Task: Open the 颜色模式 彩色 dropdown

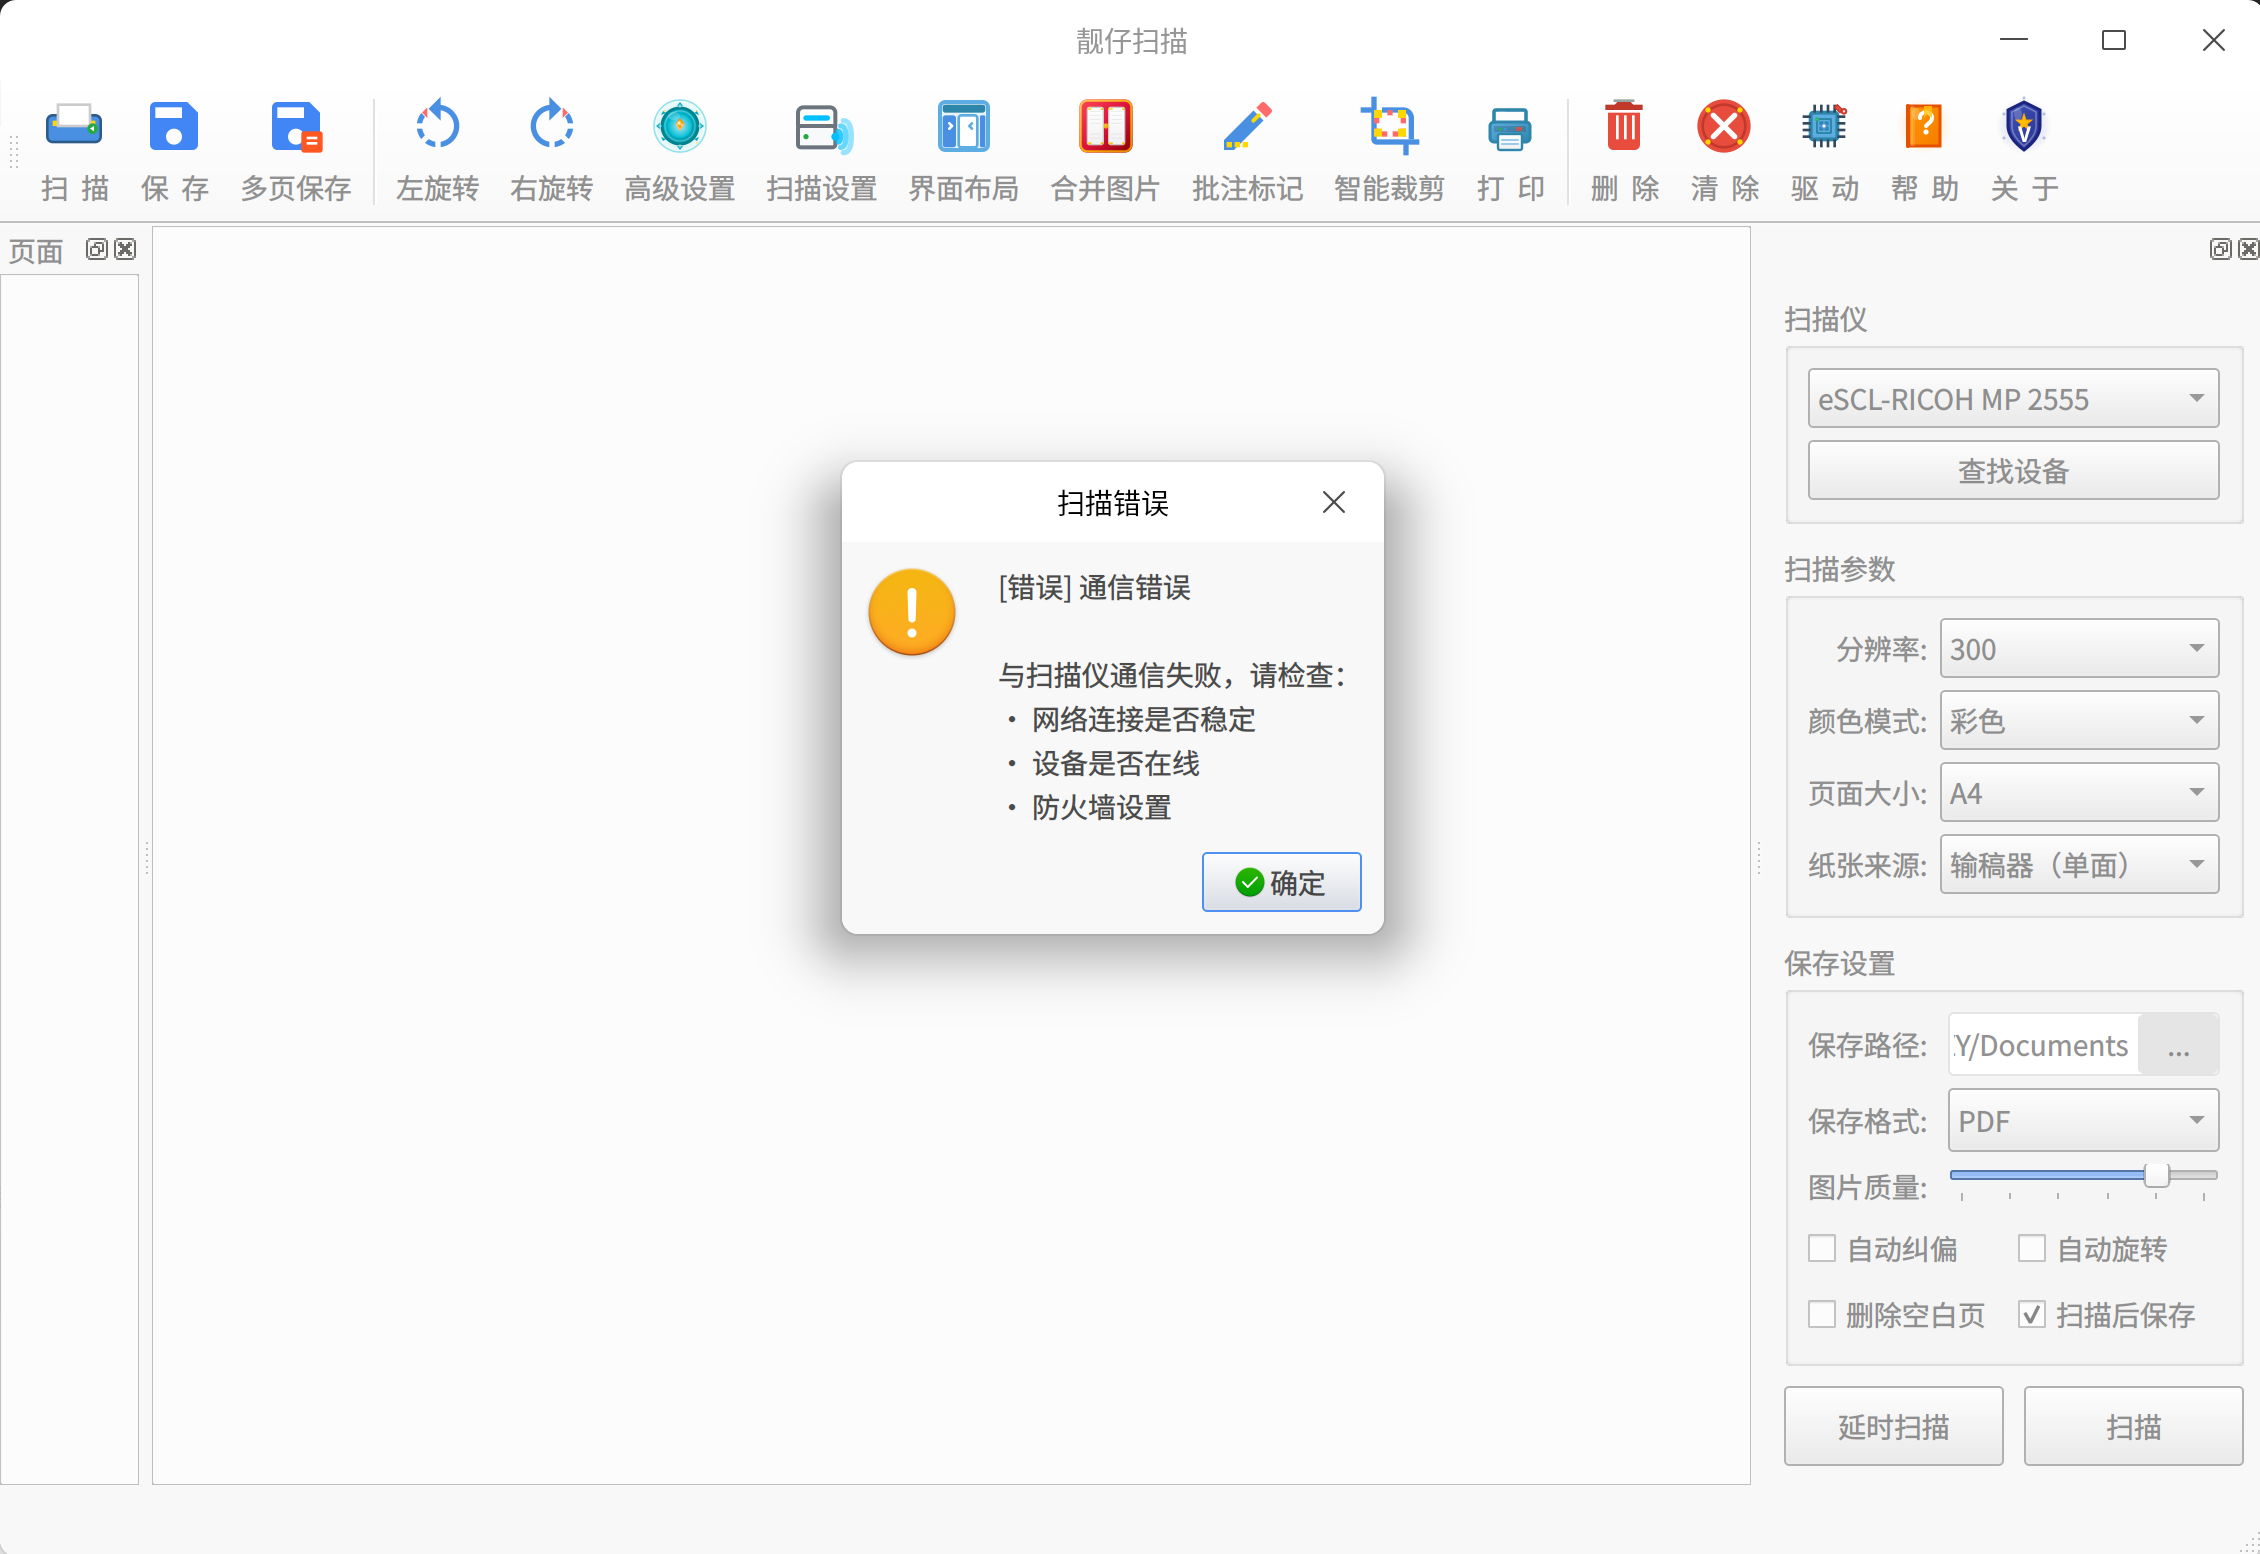Action: click(2080, 720)
